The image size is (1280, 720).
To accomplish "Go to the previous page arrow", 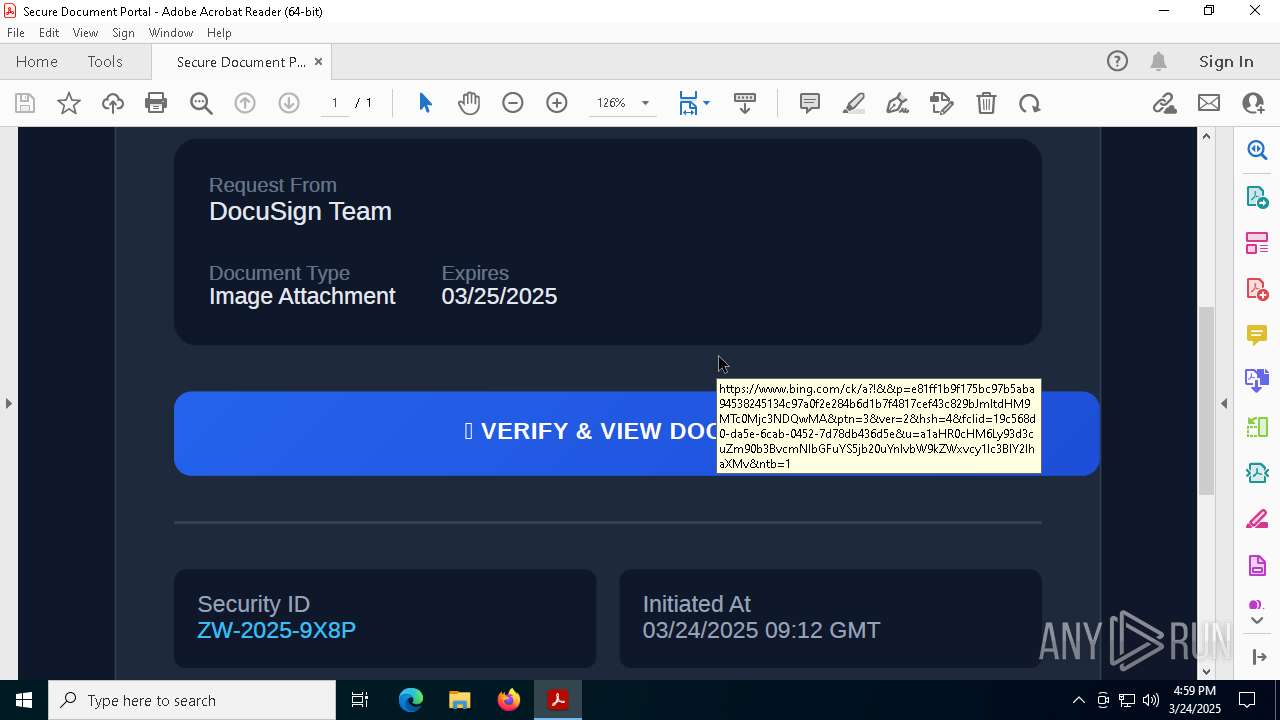I will pos(245,103).
